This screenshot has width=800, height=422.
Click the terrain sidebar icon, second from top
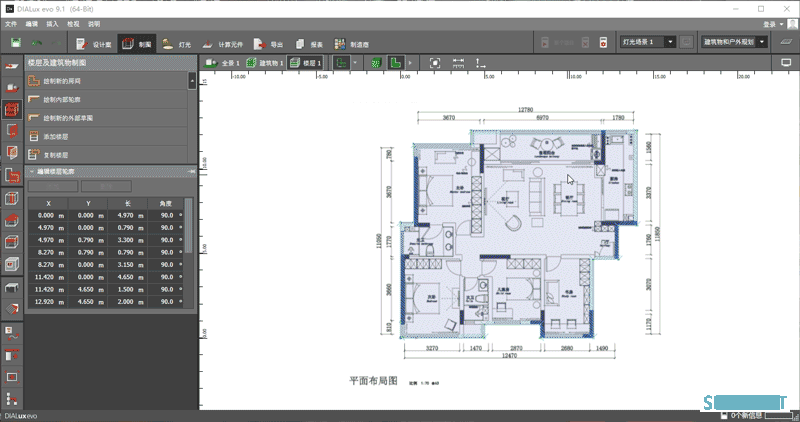click(12, 87)
